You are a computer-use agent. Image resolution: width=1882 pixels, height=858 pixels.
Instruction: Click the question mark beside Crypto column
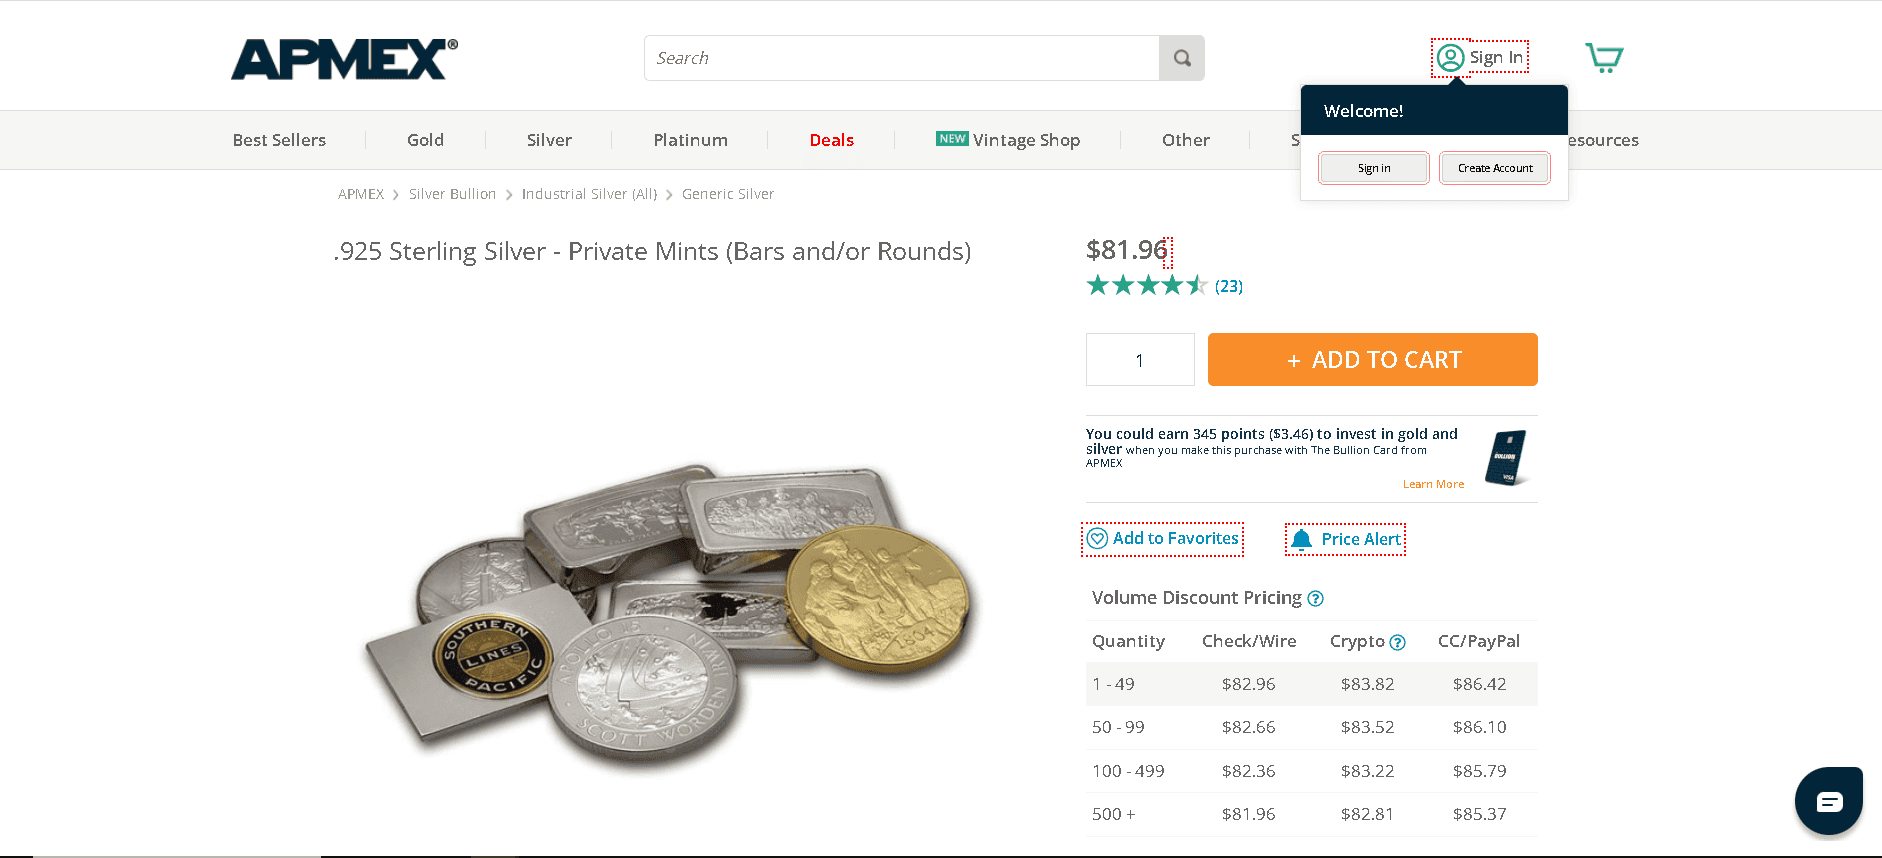[x=1397, y=642]
